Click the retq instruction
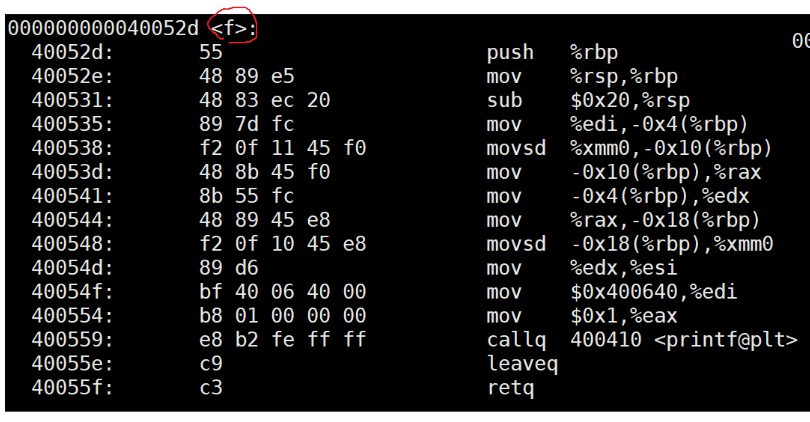Image resolution: width=810 pixels, height=422 pixels. (x=510, y=388)
